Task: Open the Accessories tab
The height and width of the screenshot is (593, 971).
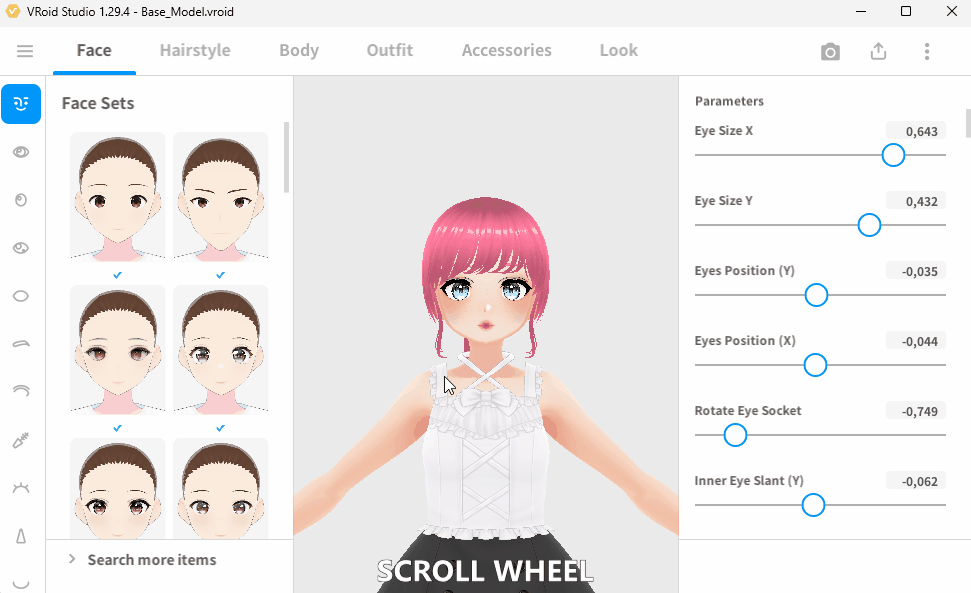Action: pos(506,51)
